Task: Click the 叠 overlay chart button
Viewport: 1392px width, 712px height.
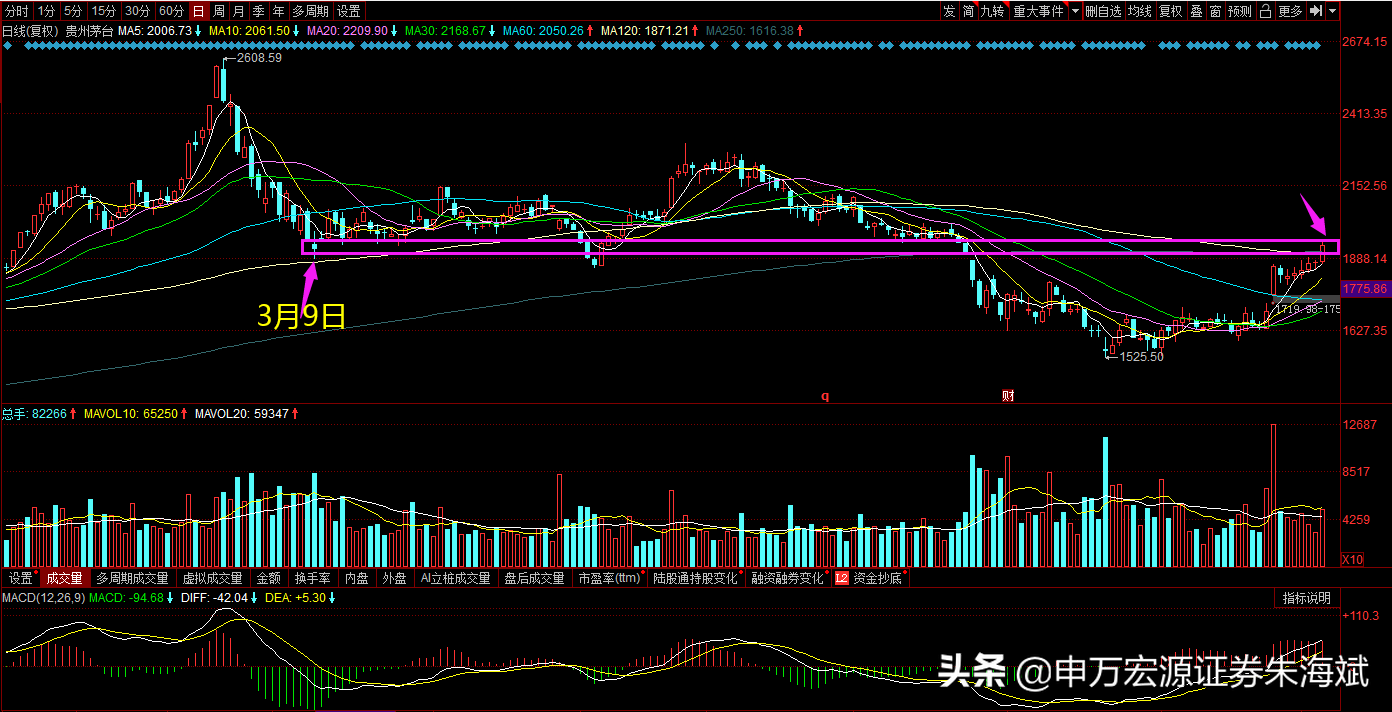Action: click(1196, 11)
